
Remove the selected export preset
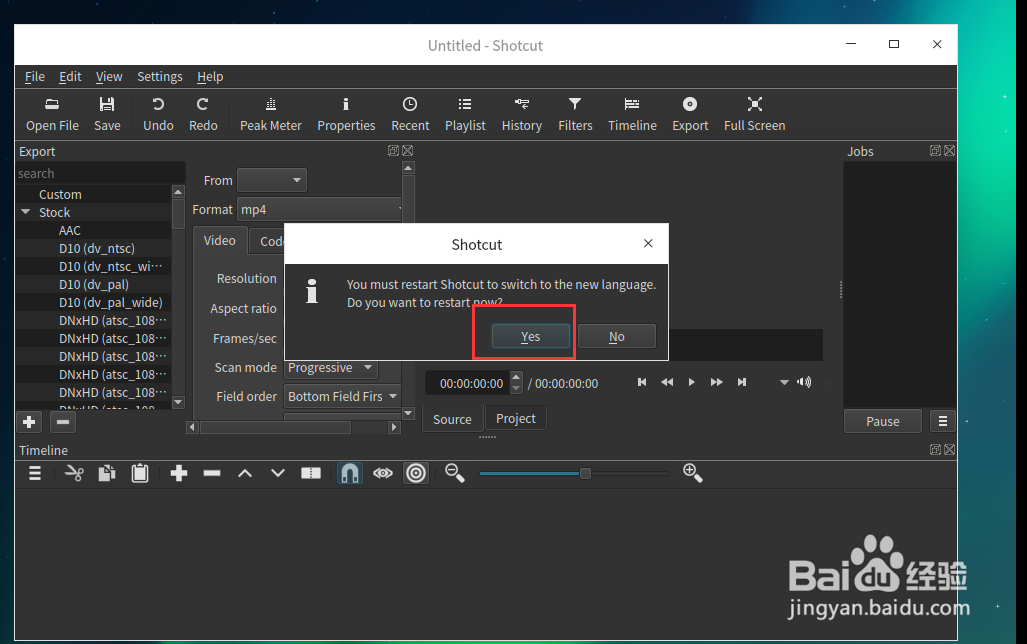point(63,422)
